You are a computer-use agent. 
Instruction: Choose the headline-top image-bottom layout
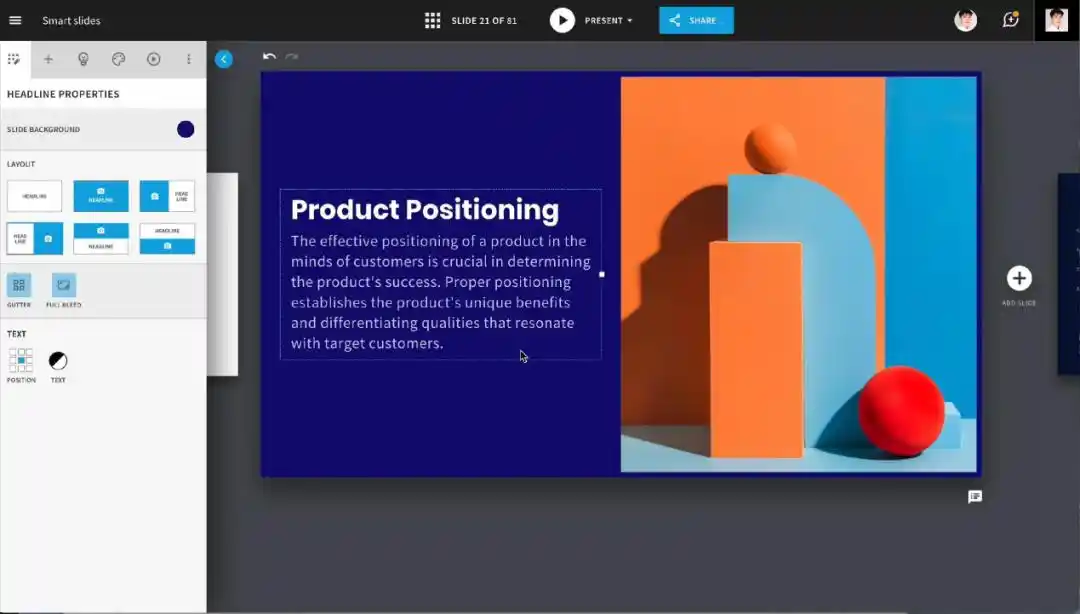coord(167,238)
